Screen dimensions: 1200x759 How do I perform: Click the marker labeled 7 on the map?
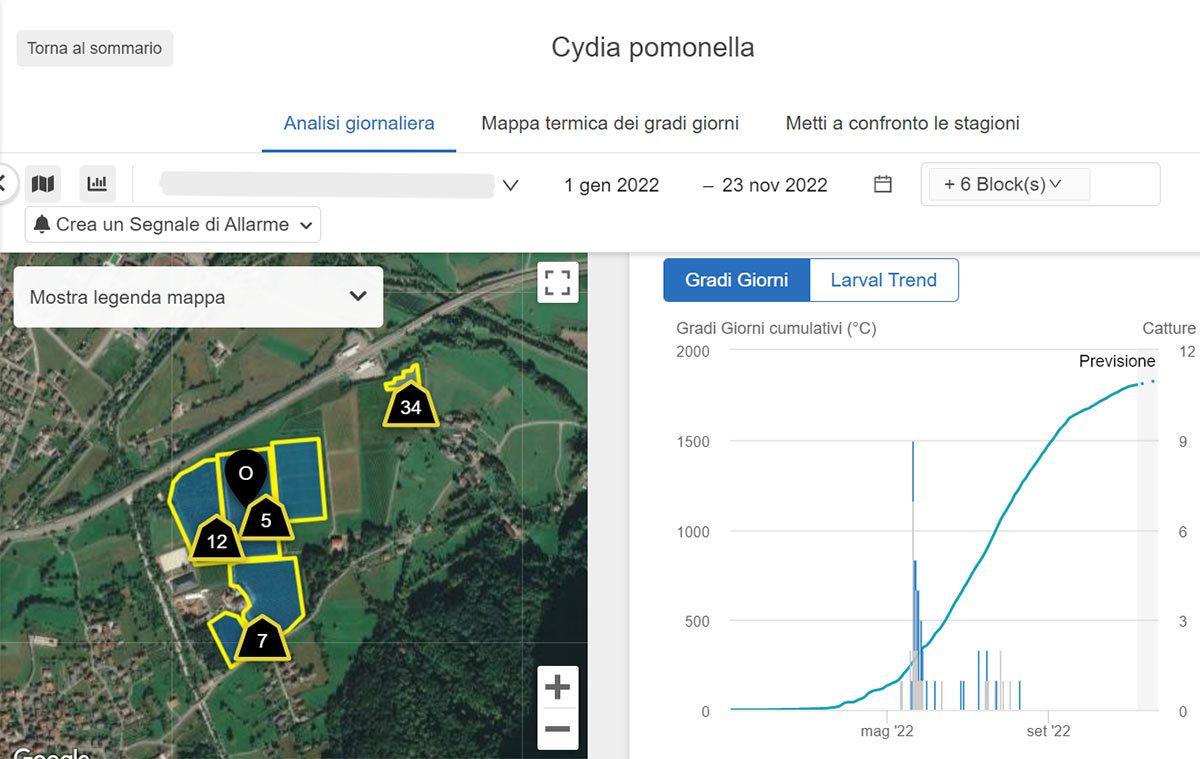coord(262,640)
